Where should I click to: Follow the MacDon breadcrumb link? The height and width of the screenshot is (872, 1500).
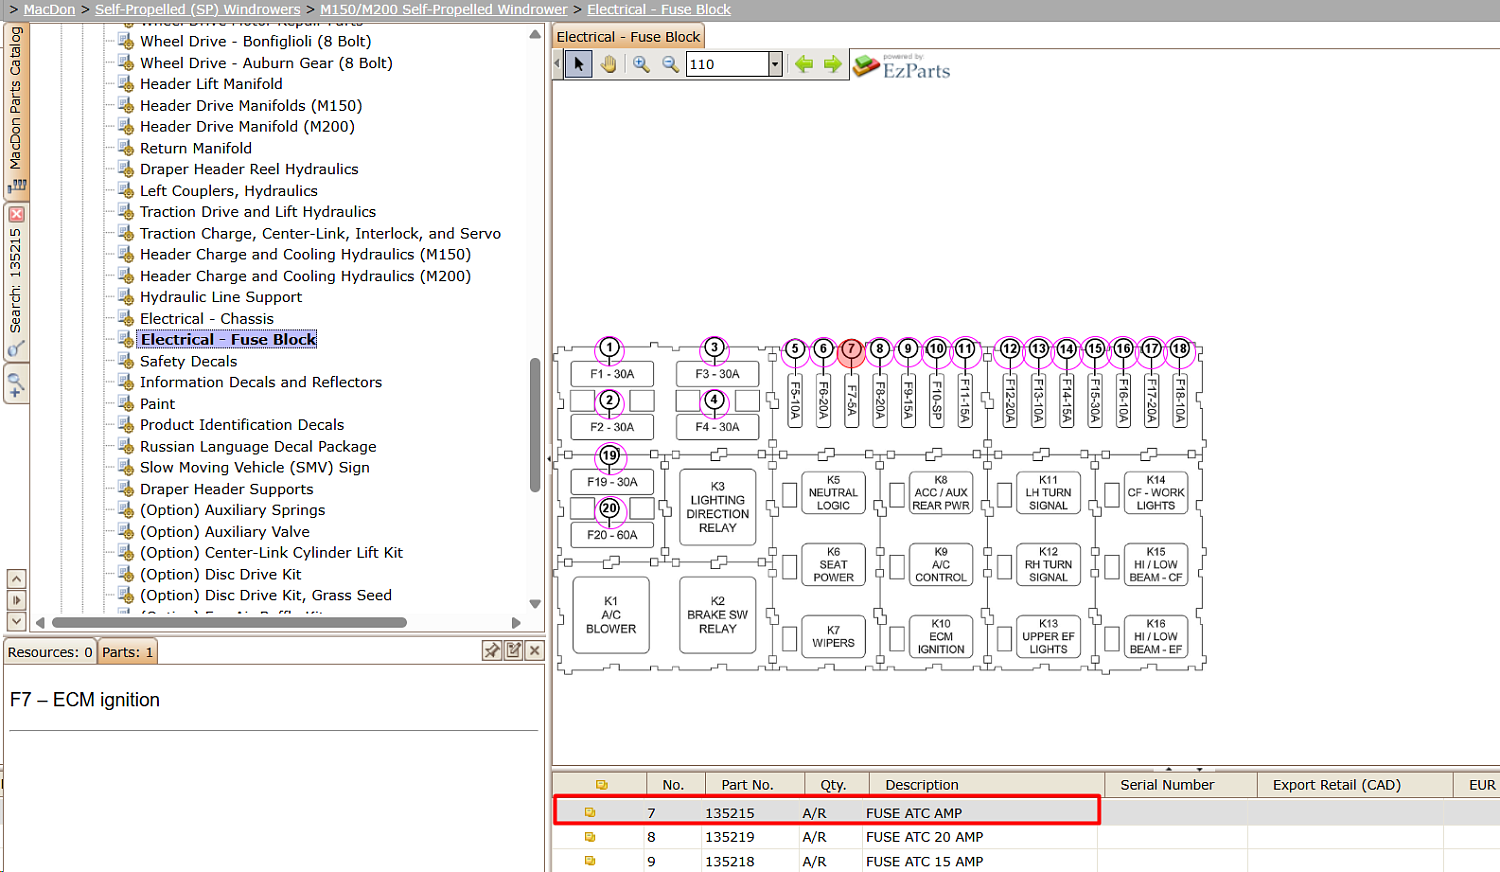click(49, 9)
